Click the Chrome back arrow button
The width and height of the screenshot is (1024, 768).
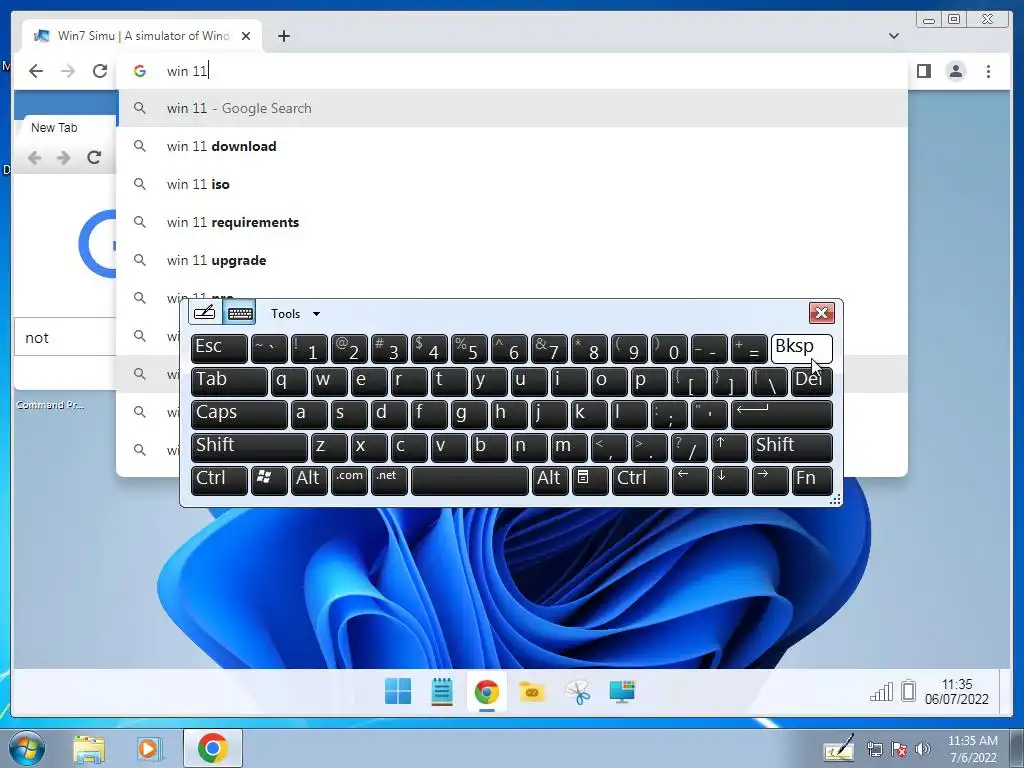(x=36, y=71)
